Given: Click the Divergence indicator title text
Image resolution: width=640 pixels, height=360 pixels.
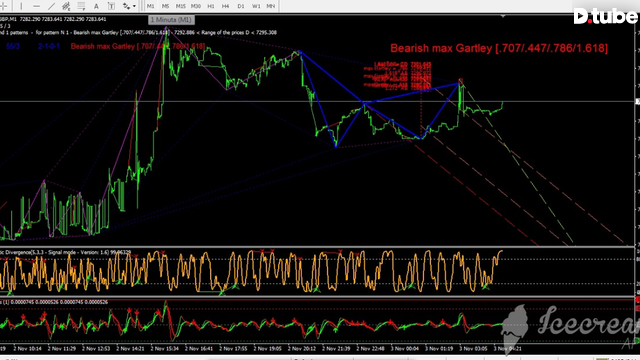Looking at the screenshot, I should [x=65, y=252].
